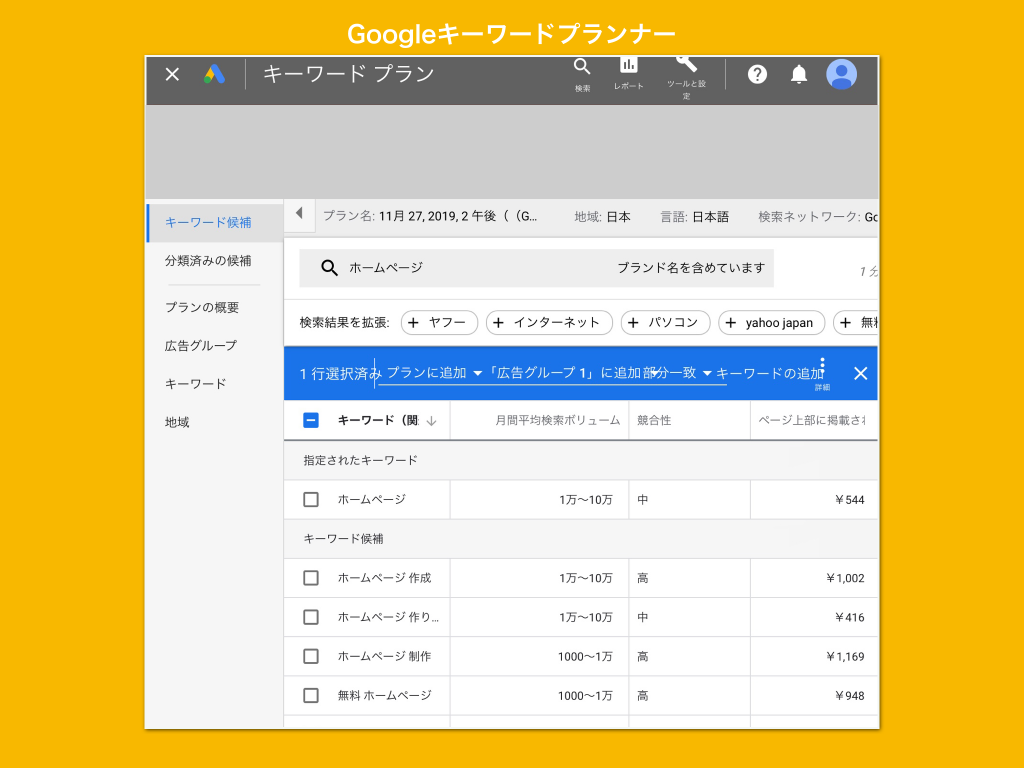Click the 検索ネットワーク setting
Viewport: 1024px width, 768px height.
tap(818, 217)
